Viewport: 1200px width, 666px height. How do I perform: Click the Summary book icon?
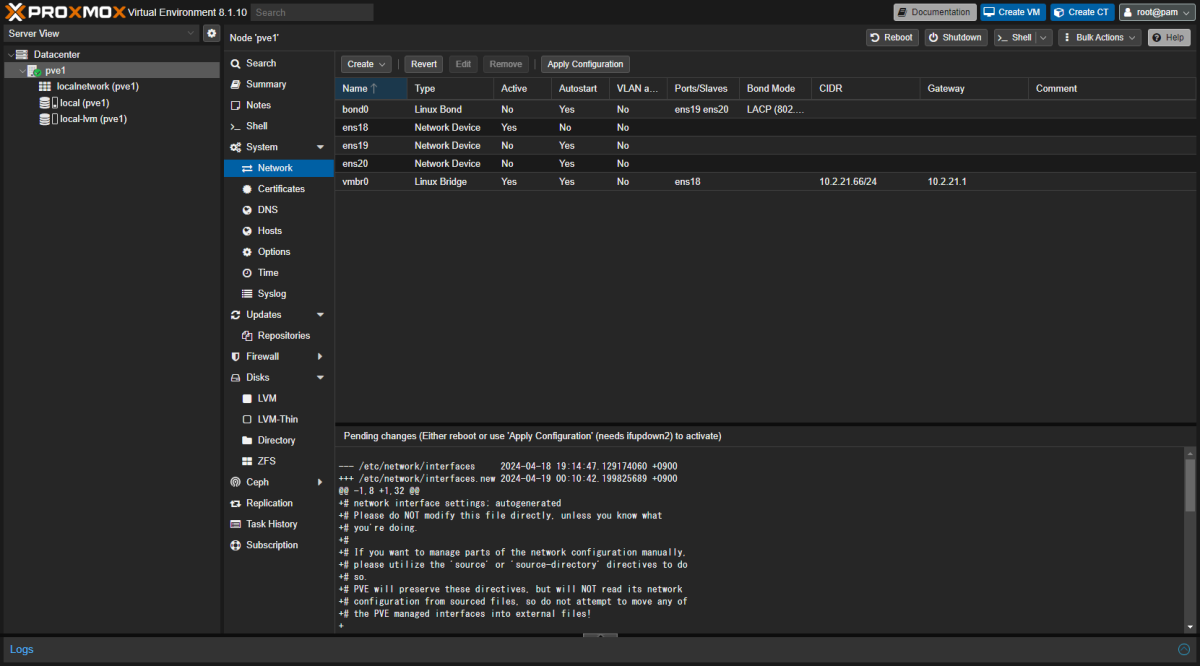coord(236,84)
